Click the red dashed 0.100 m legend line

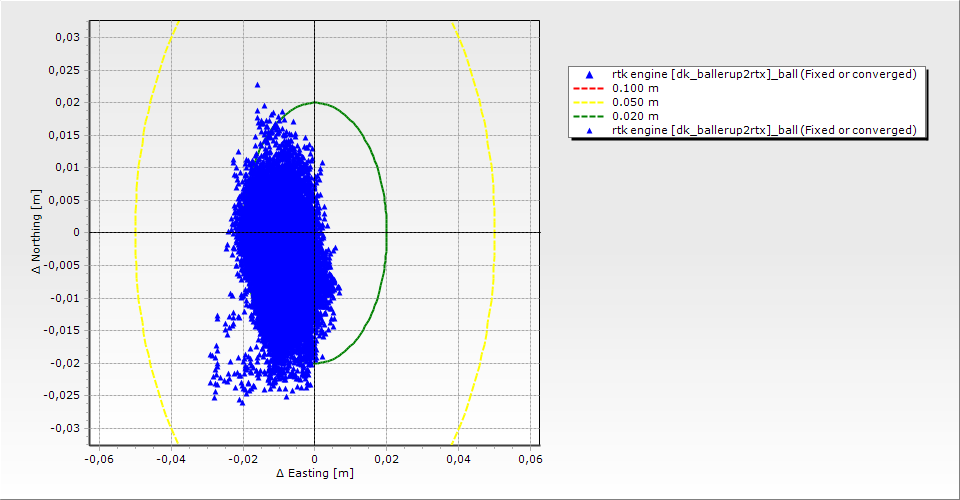coord(588,88)
